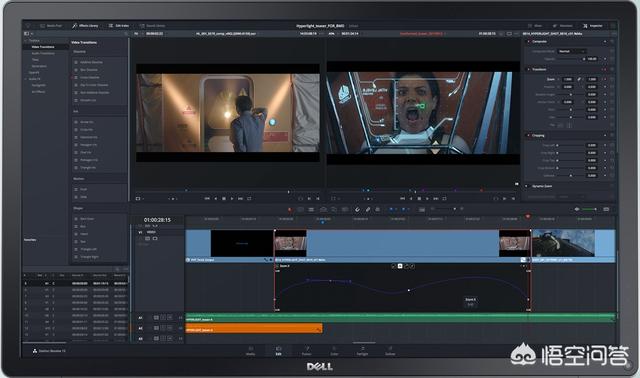Image resolution: width=640 pixels, height=378 pixels.
Task: Stop playback in the timeline viewer
Action: coord(419,199)
